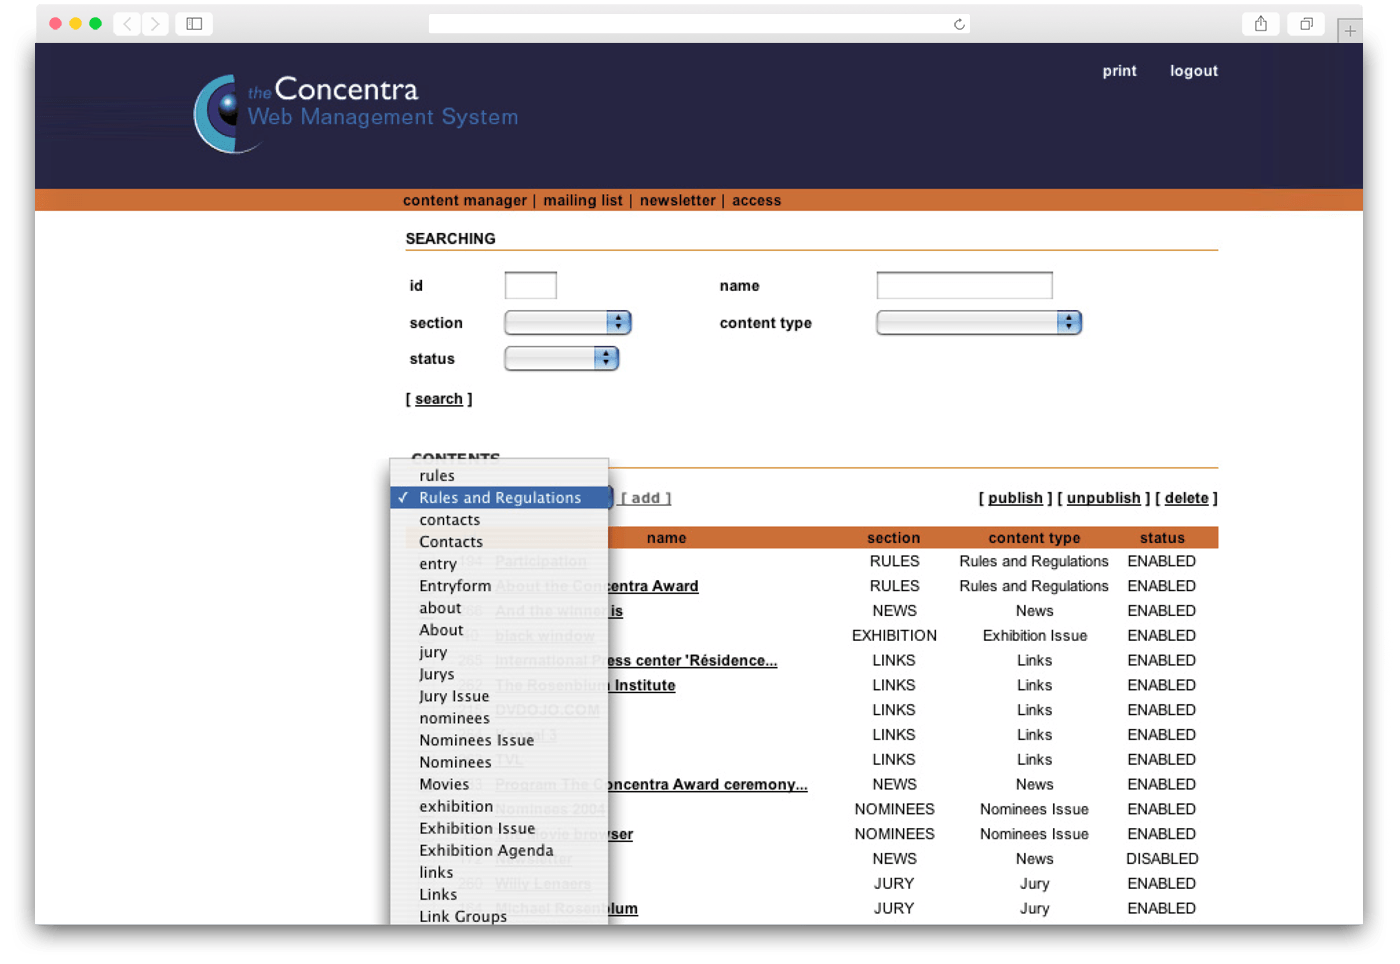Expand the section dropdown

(x=567, y=322)
